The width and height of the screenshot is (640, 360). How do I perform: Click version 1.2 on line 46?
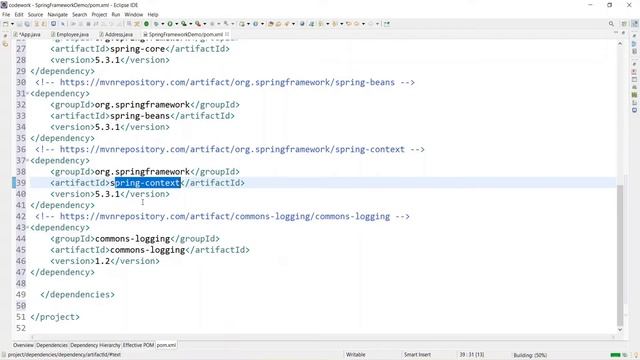click(x=102, y=261)
